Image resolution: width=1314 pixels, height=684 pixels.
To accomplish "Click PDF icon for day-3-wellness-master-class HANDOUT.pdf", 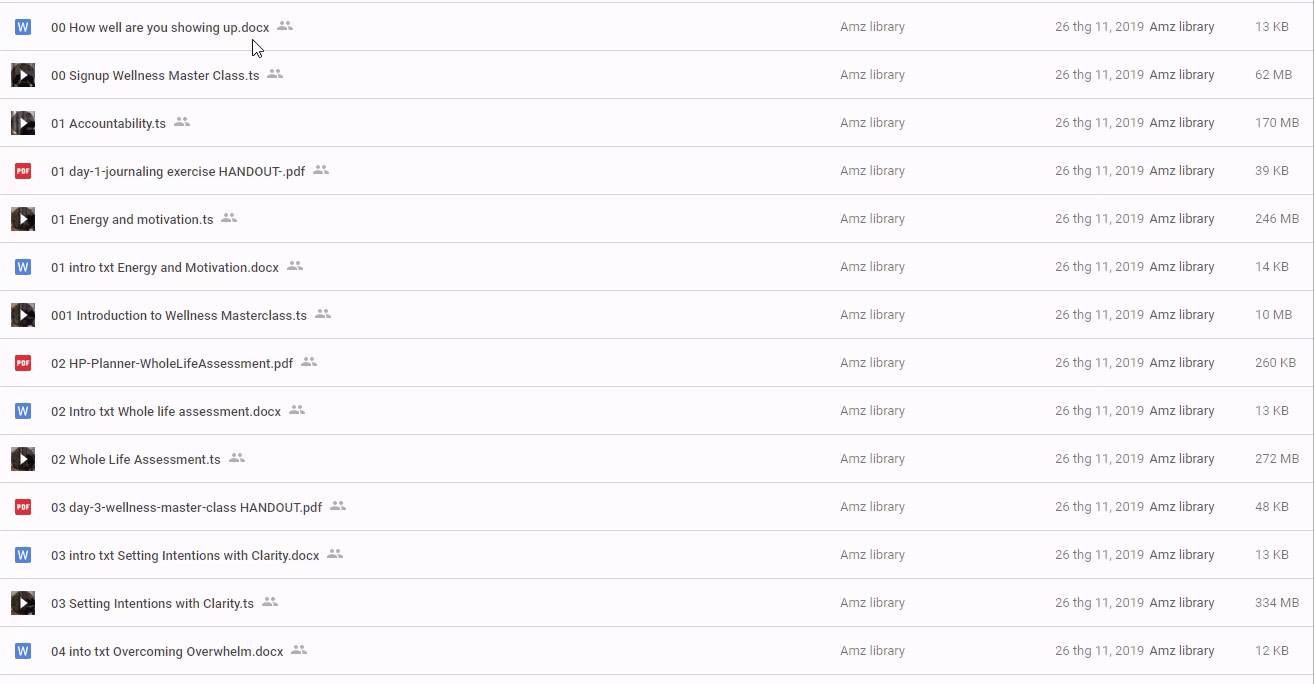I will pyautogui.click(x=23, y=507).
